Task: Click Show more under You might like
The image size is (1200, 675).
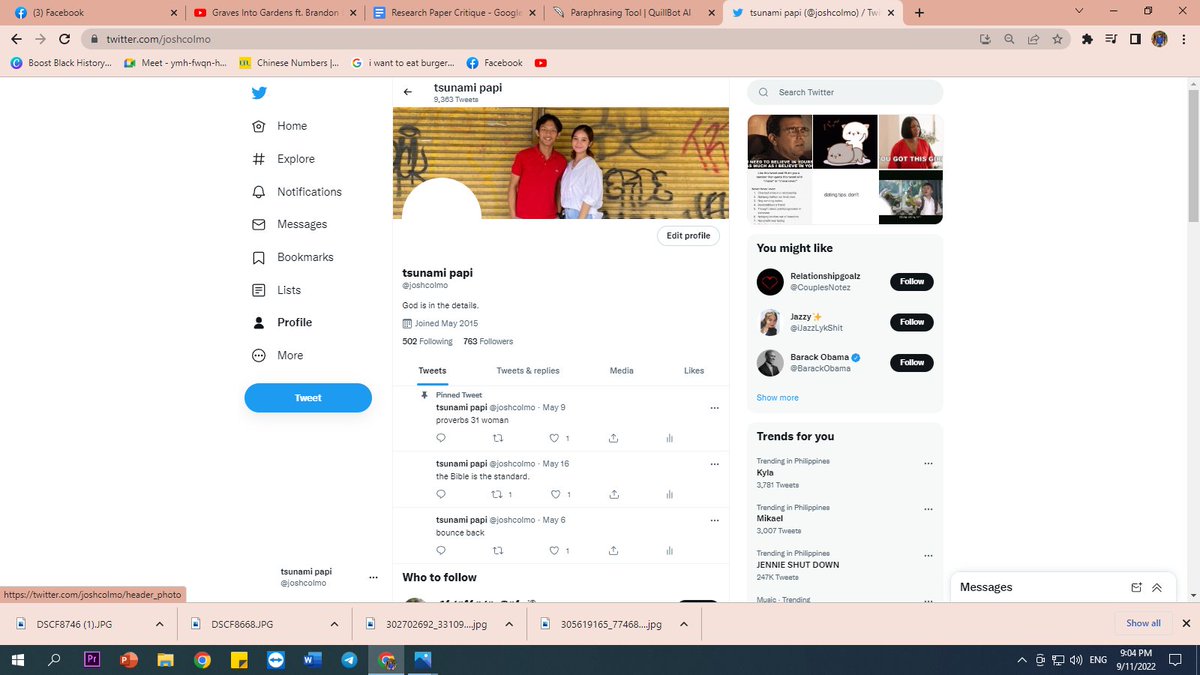Action: (x=778, y=398)
